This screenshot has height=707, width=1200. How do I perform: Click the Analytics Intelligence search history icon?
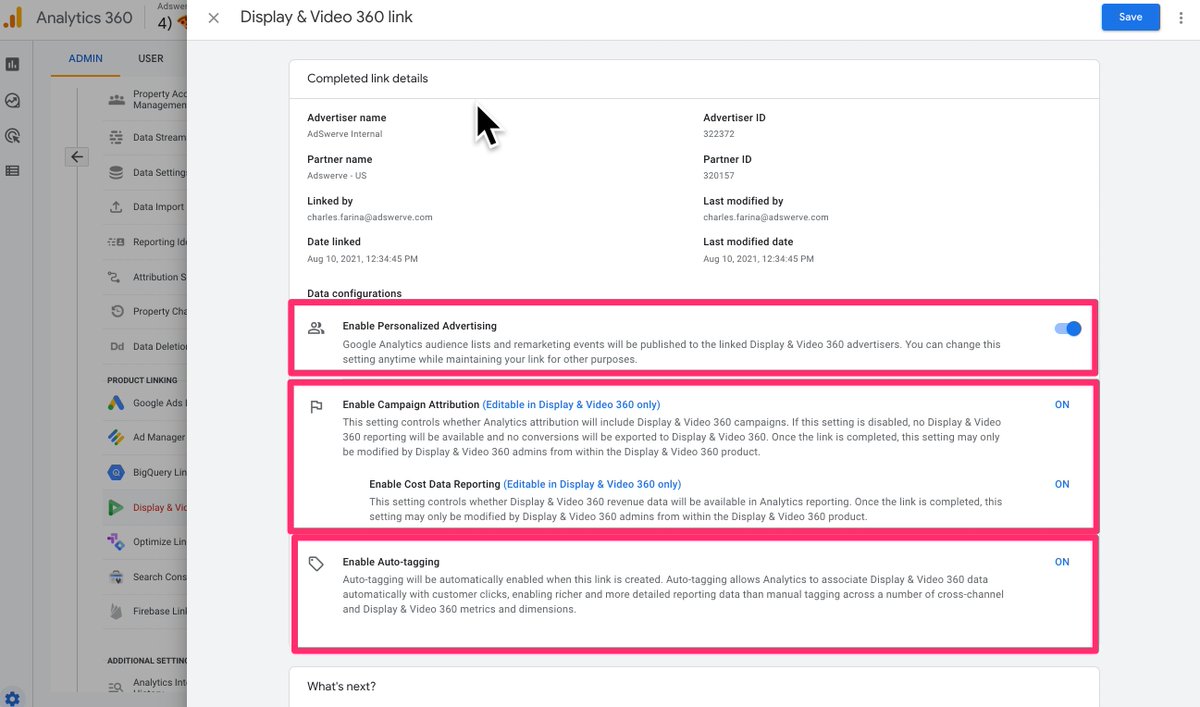coord(116,687)
